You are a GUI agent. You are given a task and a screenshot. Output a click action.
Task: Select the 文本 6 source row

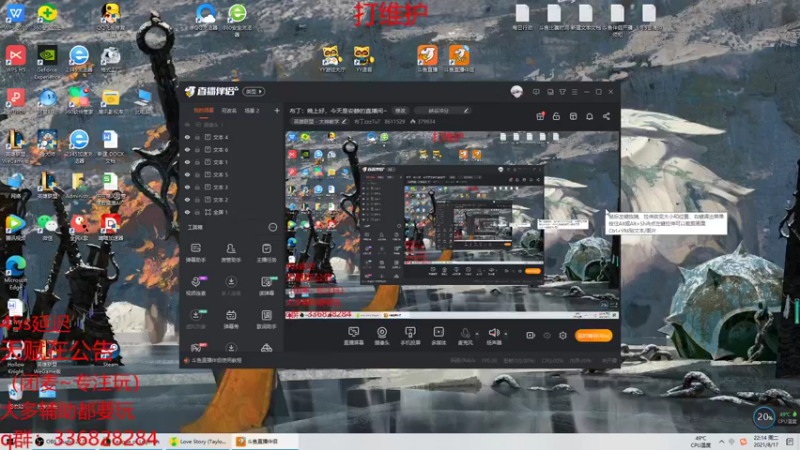(x=232, y=149)
